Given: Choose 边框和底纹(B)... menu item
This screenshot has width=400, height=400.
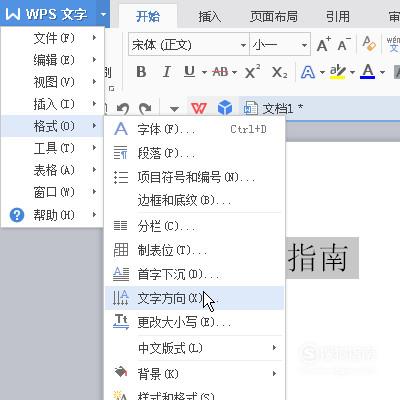Looking at the screenshot, I should [x=194, y=200].
